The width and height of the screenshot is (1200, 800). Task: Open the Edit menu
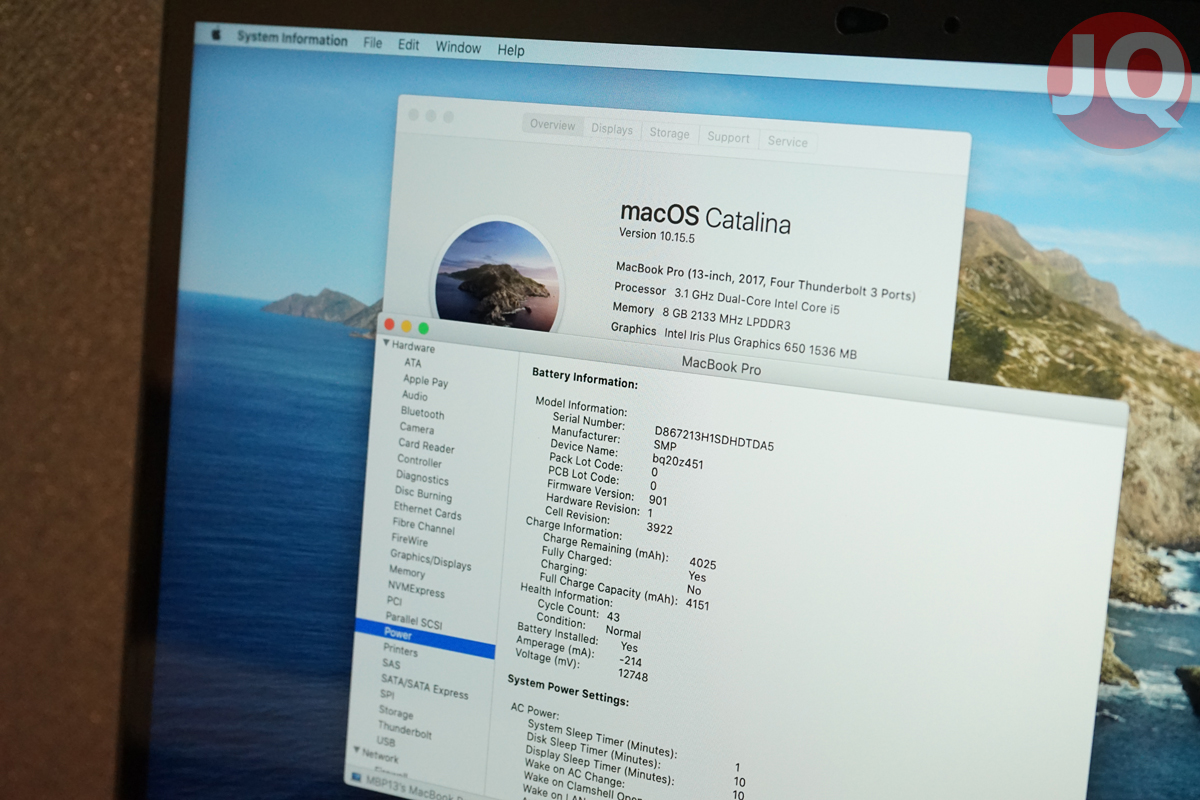click(409, 45)
